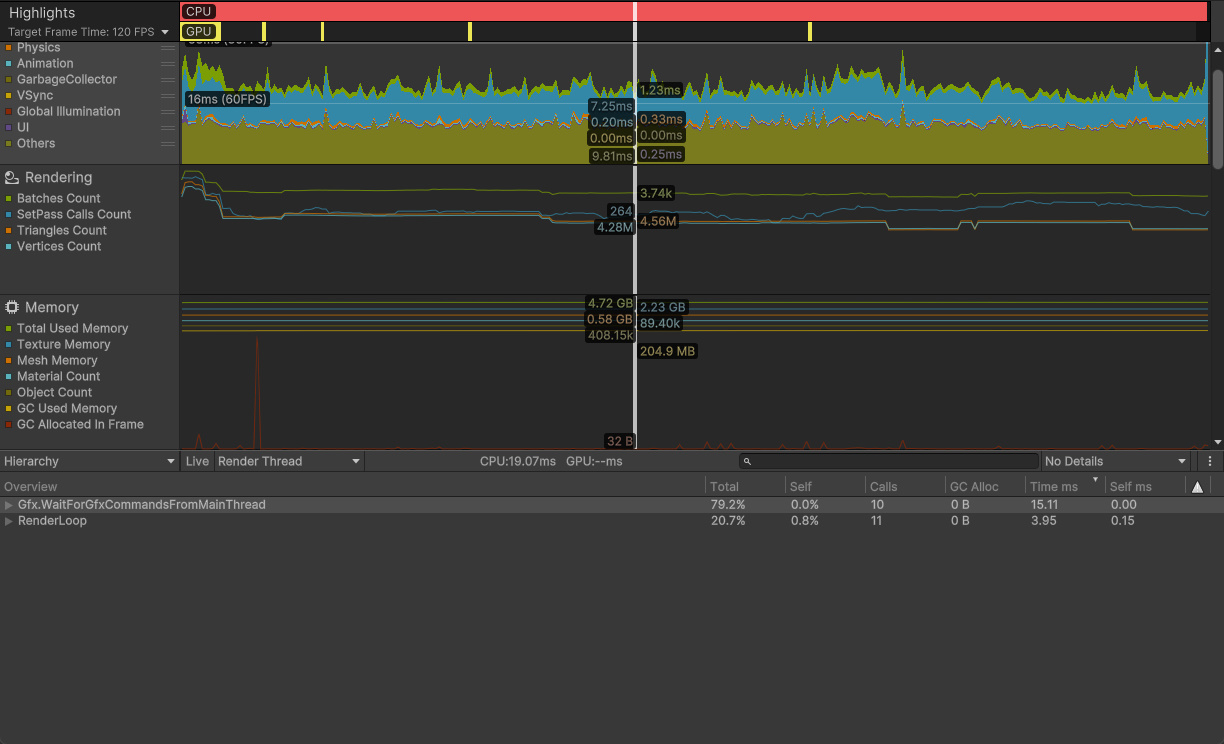Click the Highlights module title

click(x=42, y=13)
